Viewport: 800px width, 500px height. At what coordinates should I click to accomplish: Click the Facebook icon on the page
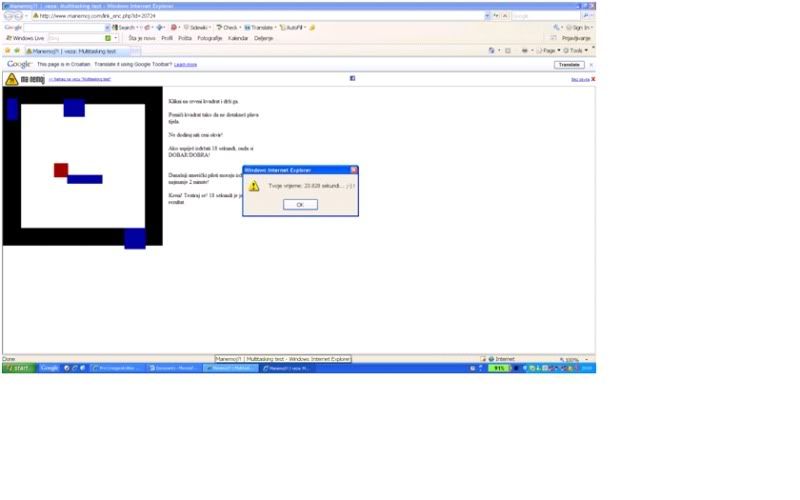pyautogui.click(x=352, y=78)
